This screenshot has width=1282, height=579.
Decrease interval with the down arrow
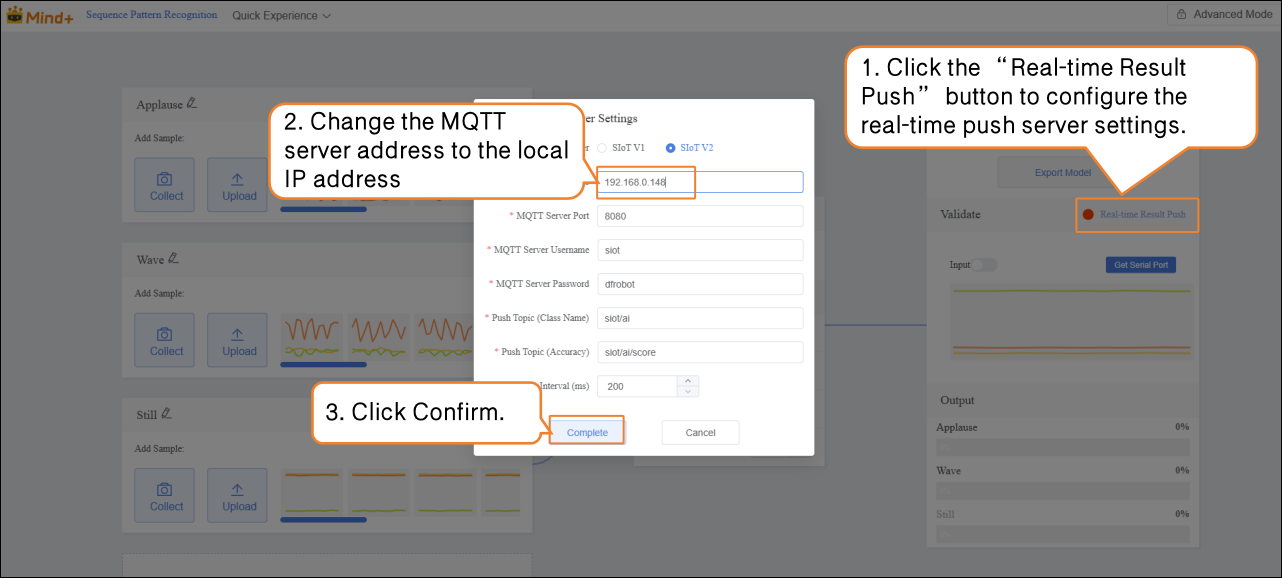pos(688,391)
